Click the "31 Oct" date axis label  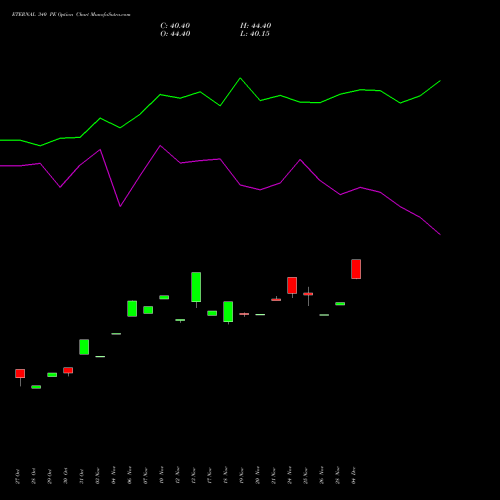tap(82, 476)
